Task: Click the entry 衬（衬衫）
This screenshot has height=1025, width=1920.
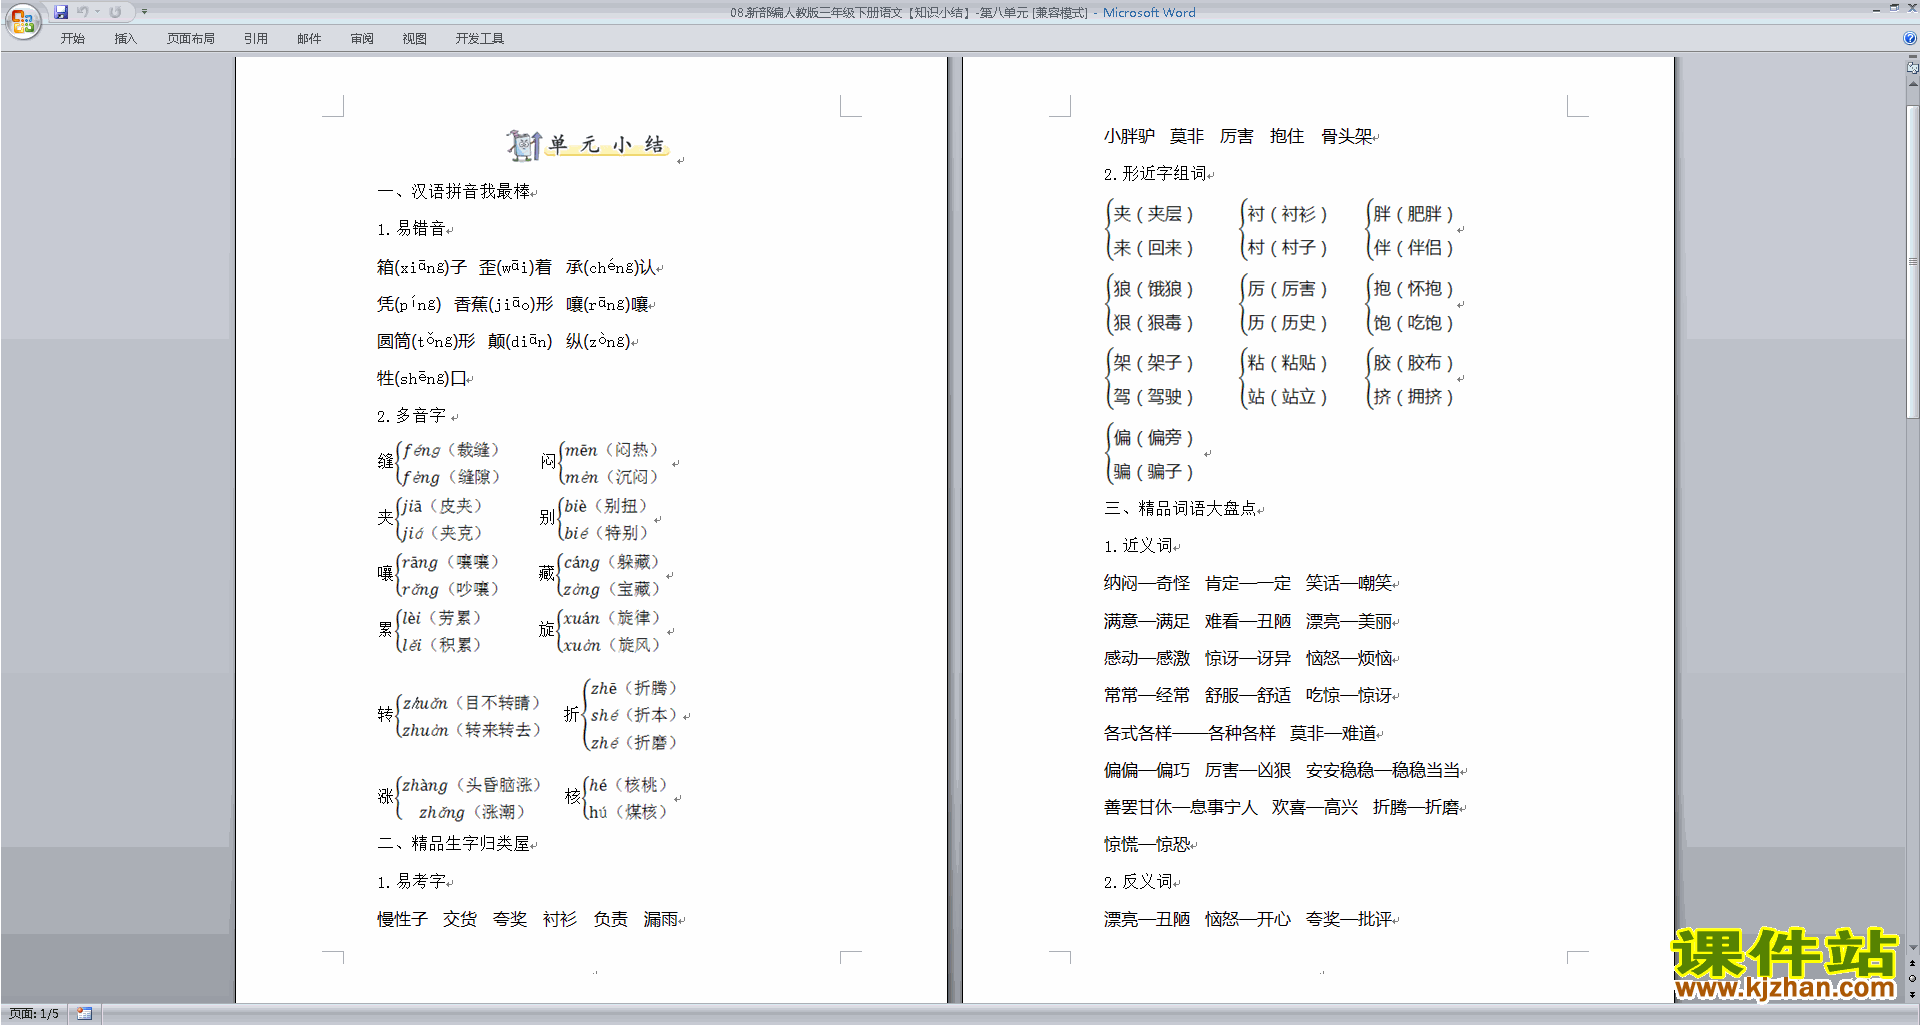Action: [x=1287, y=214]
